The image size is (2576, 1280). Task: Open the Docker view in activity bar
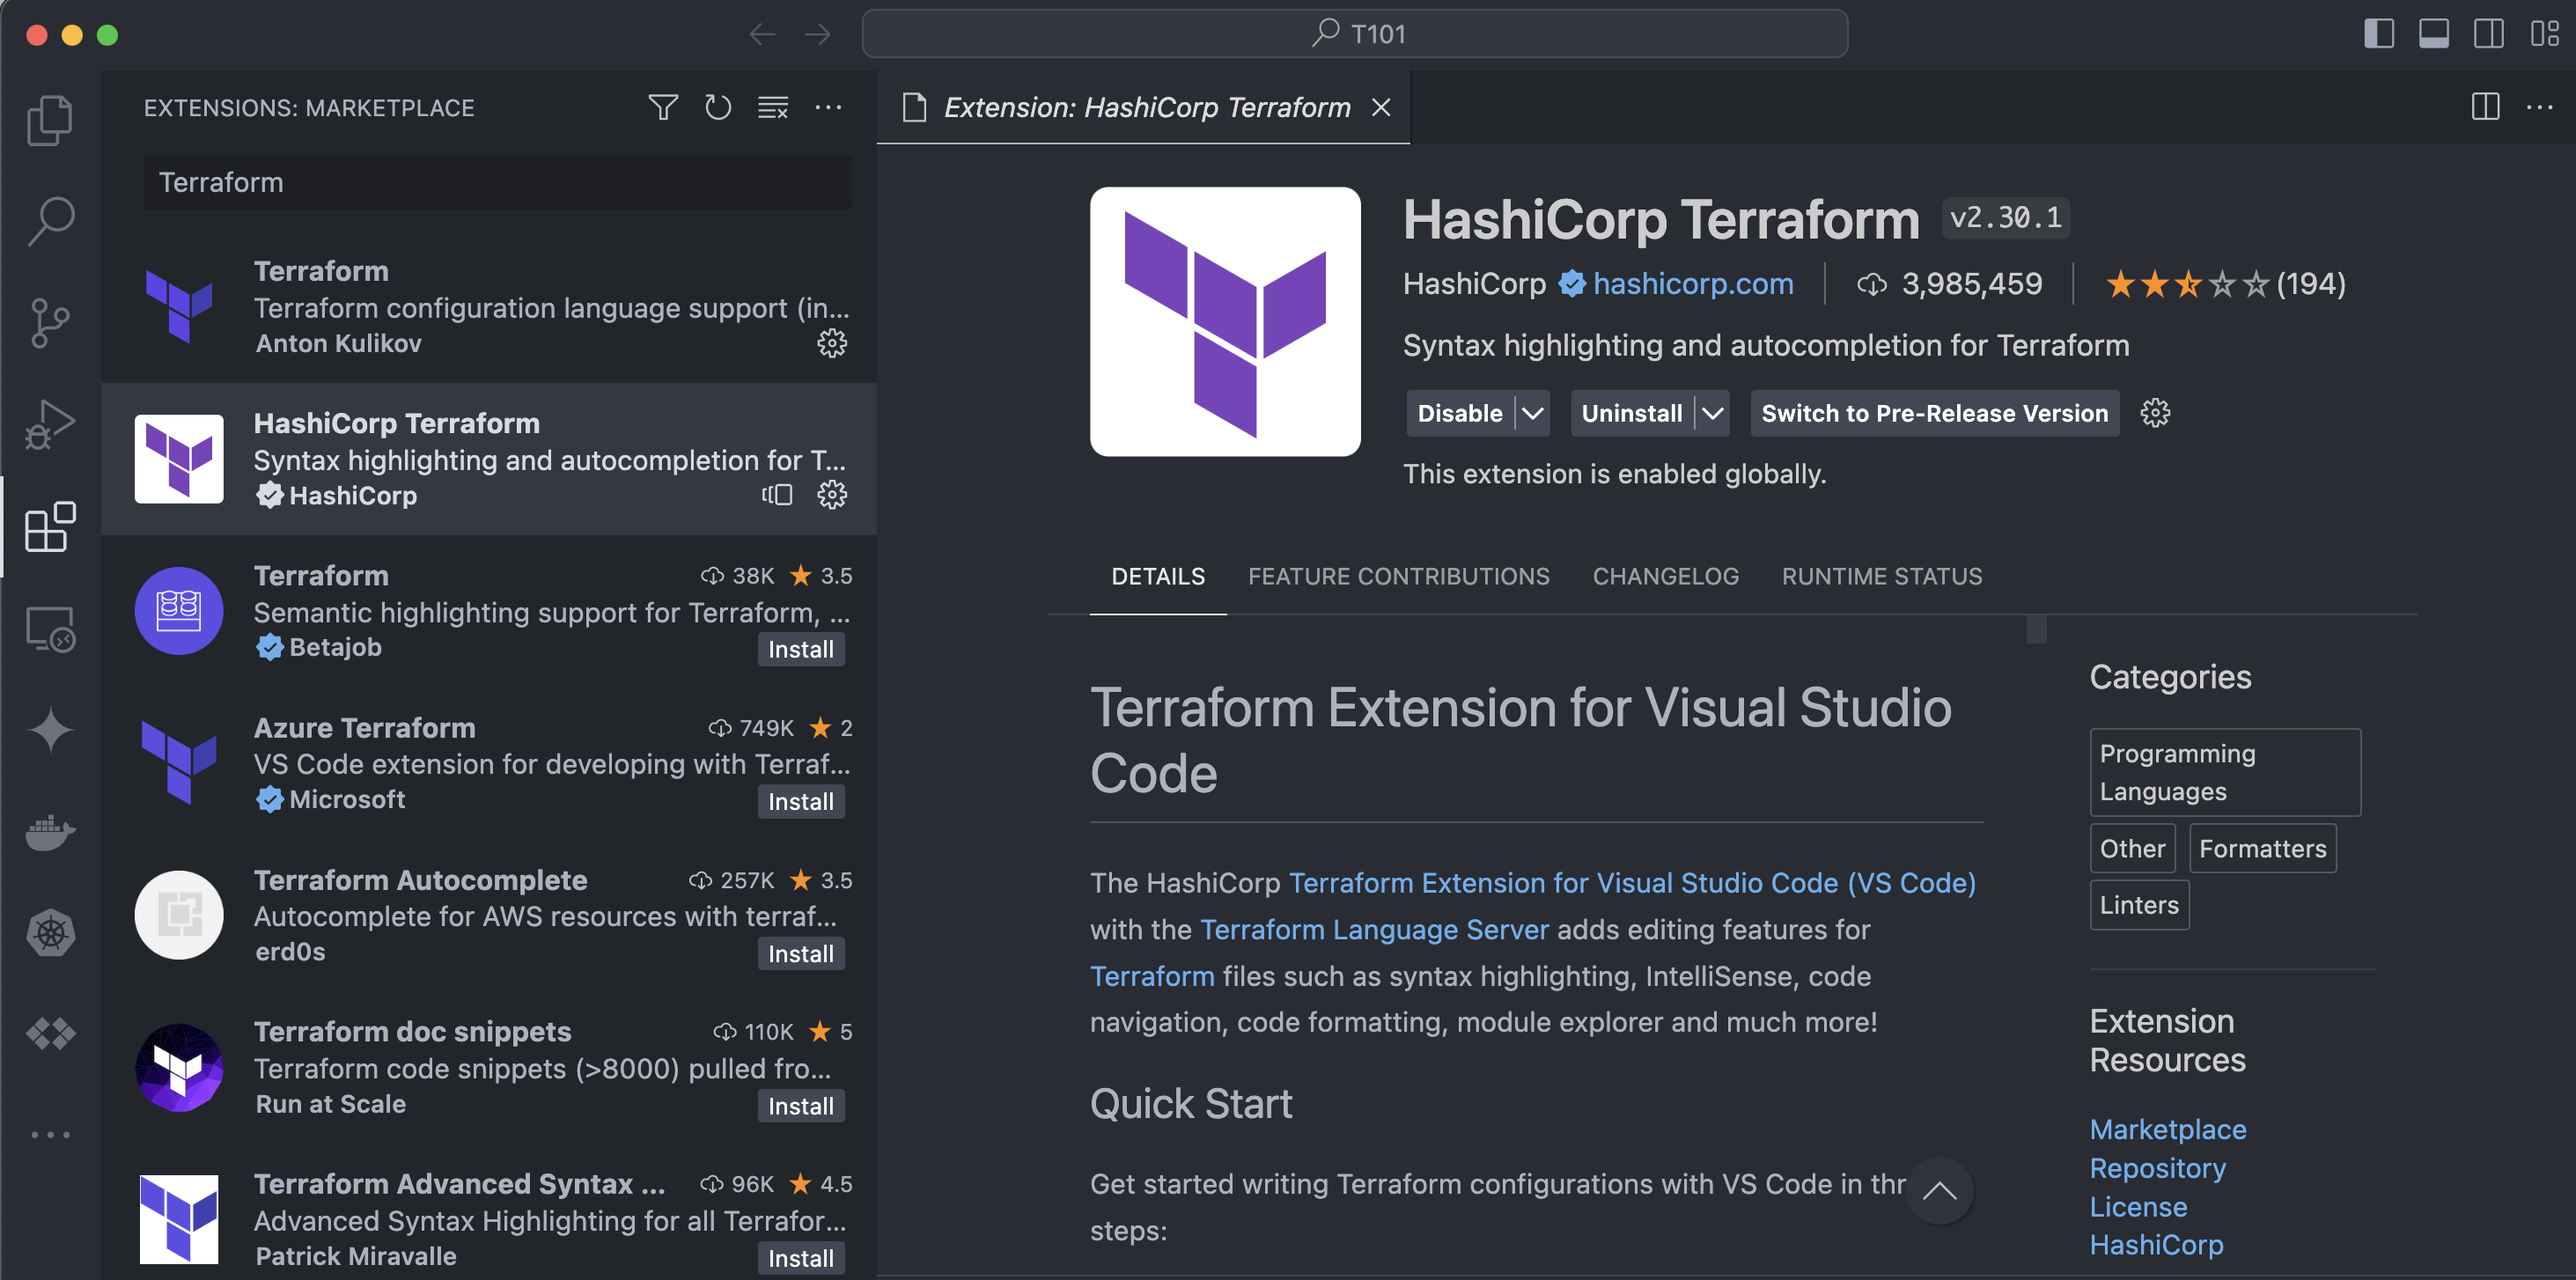tap(50, 831)
